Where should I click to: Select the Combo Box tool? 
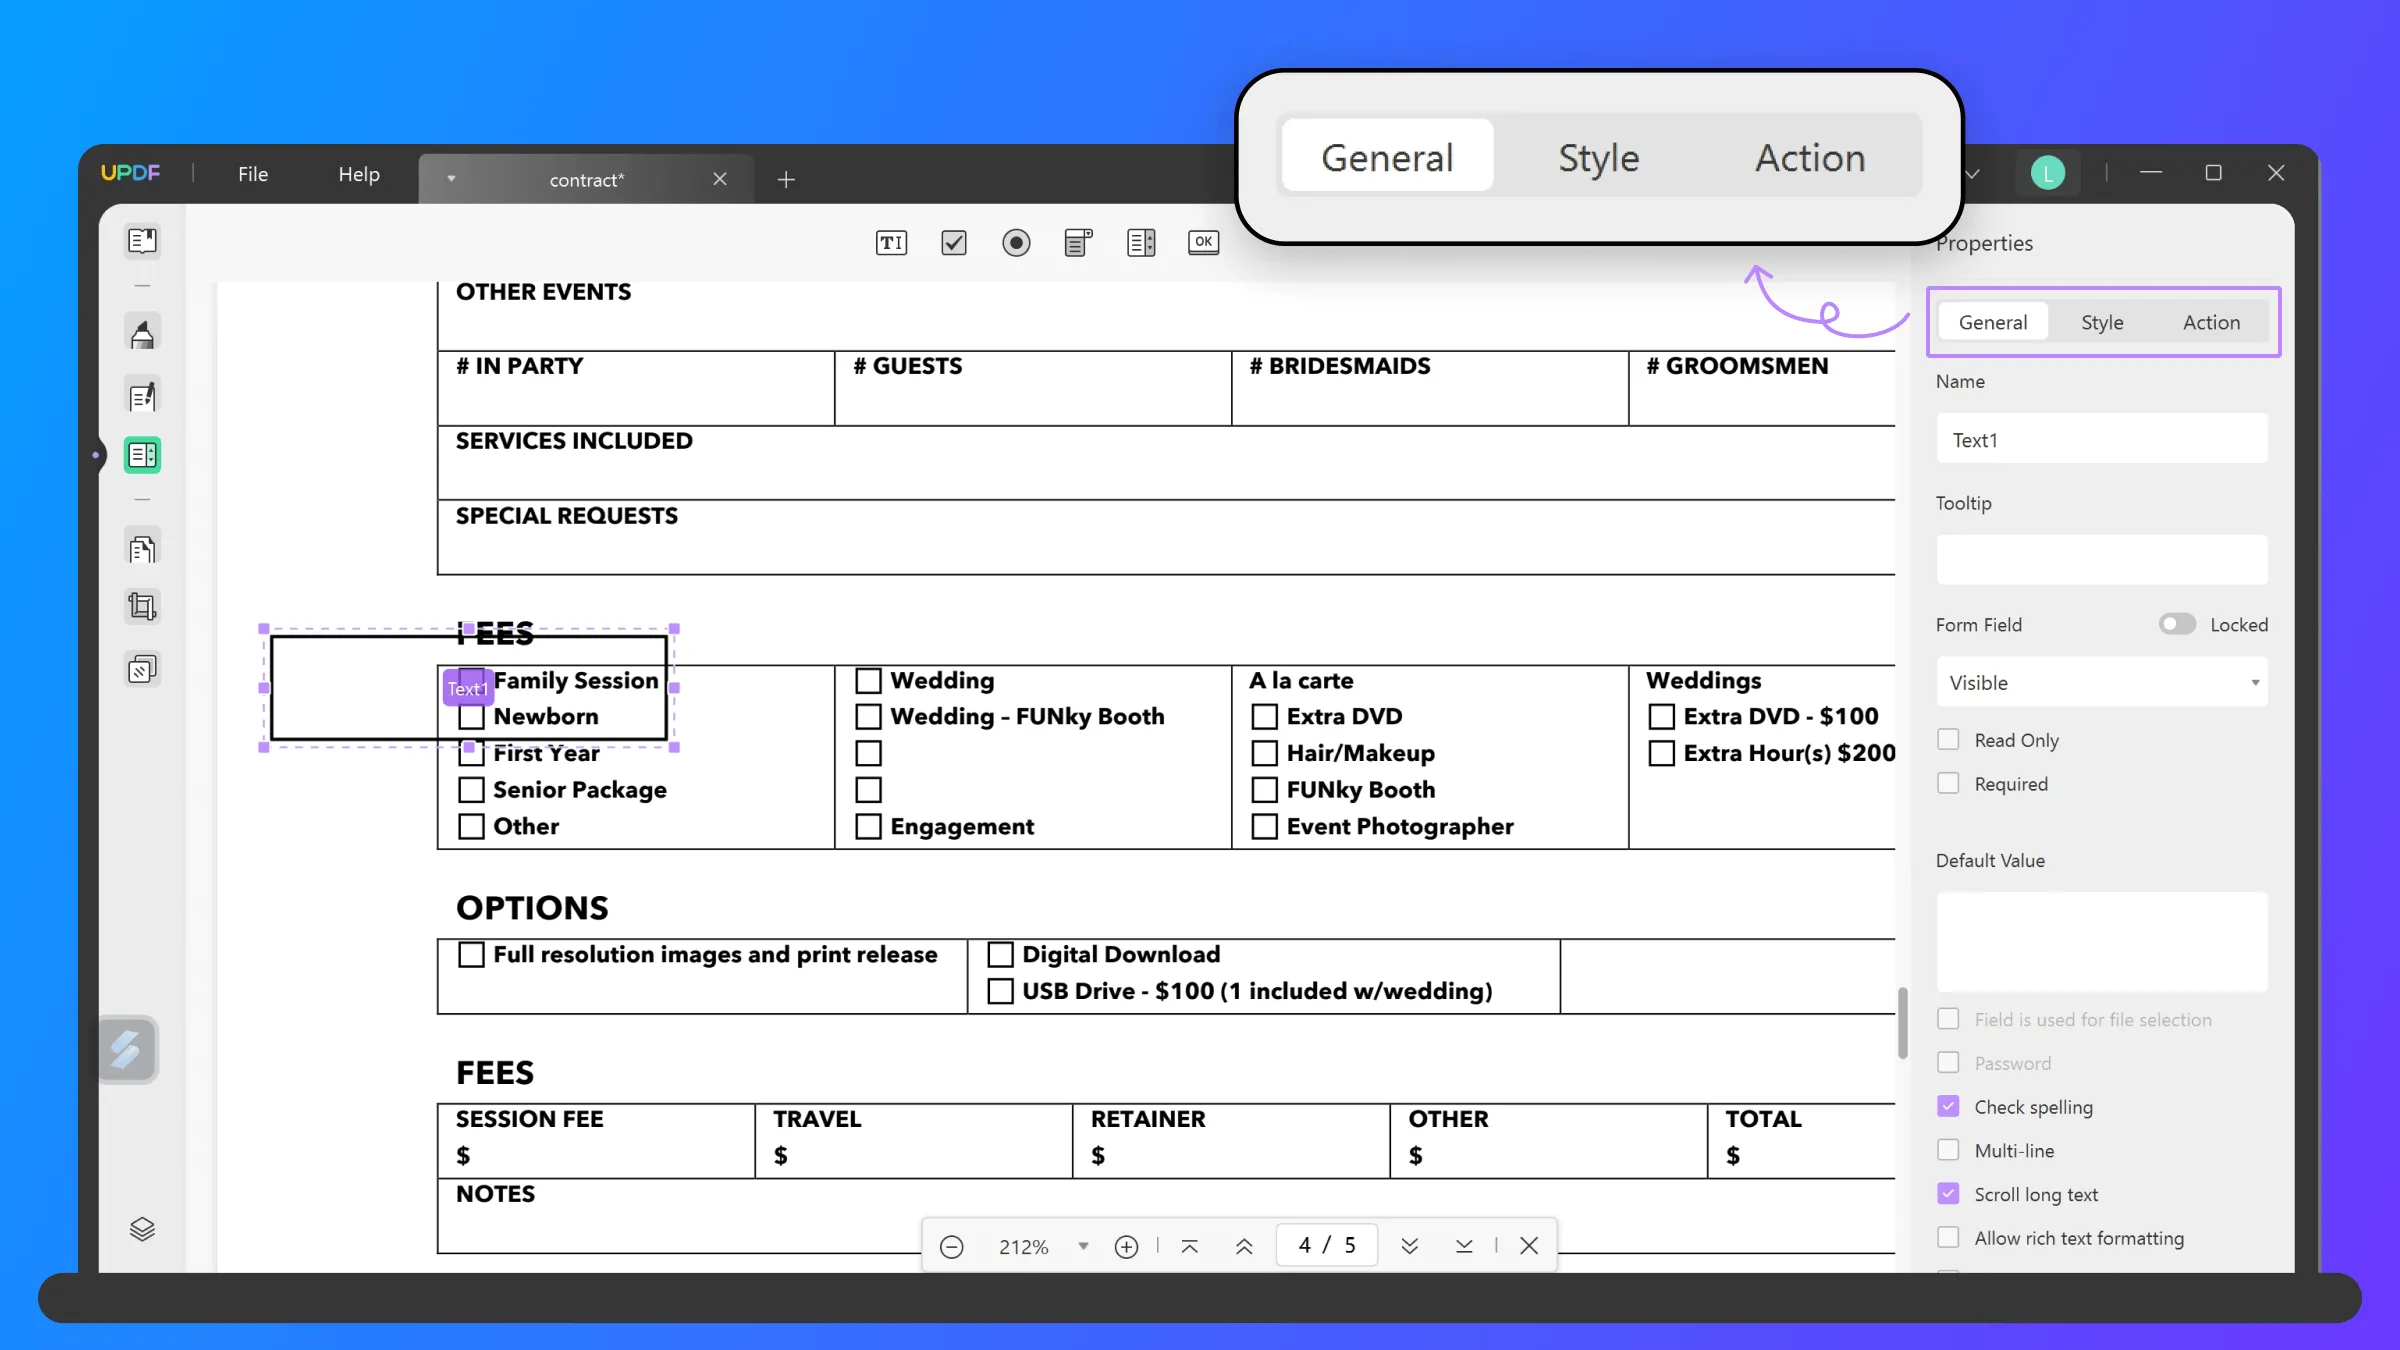pos(1076,242)
